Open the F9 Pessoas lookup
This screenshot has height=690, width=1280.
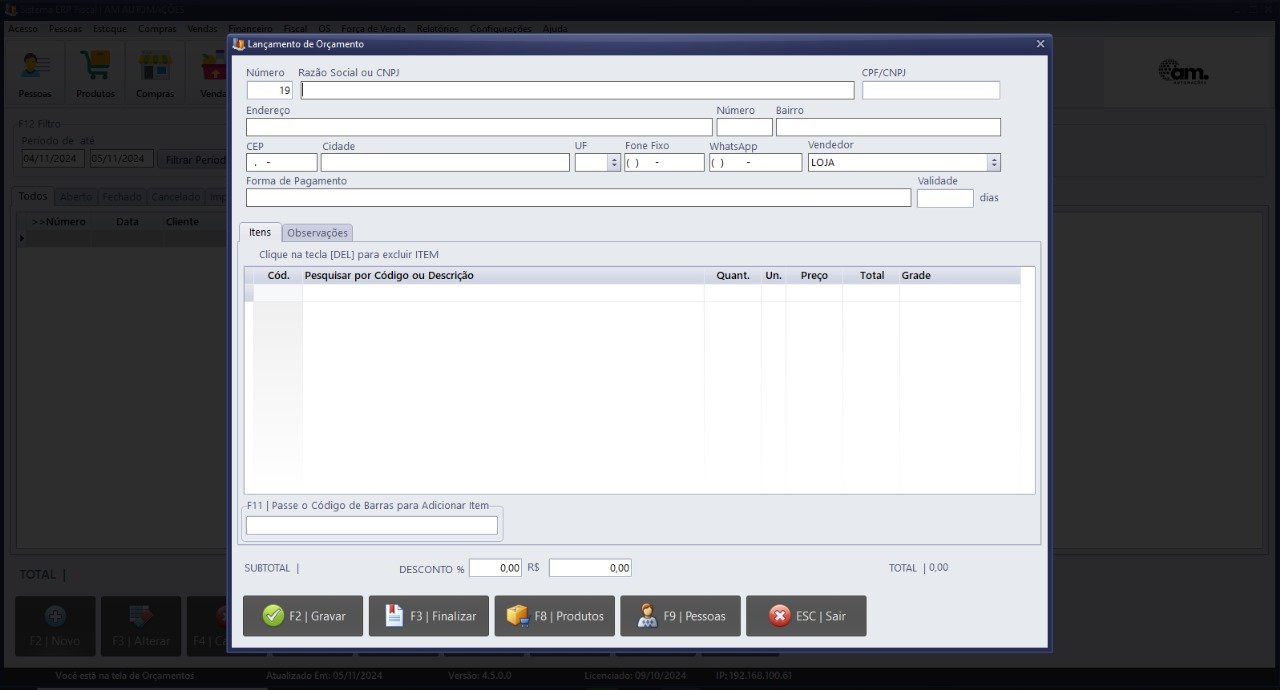click(x=681, y=616)
